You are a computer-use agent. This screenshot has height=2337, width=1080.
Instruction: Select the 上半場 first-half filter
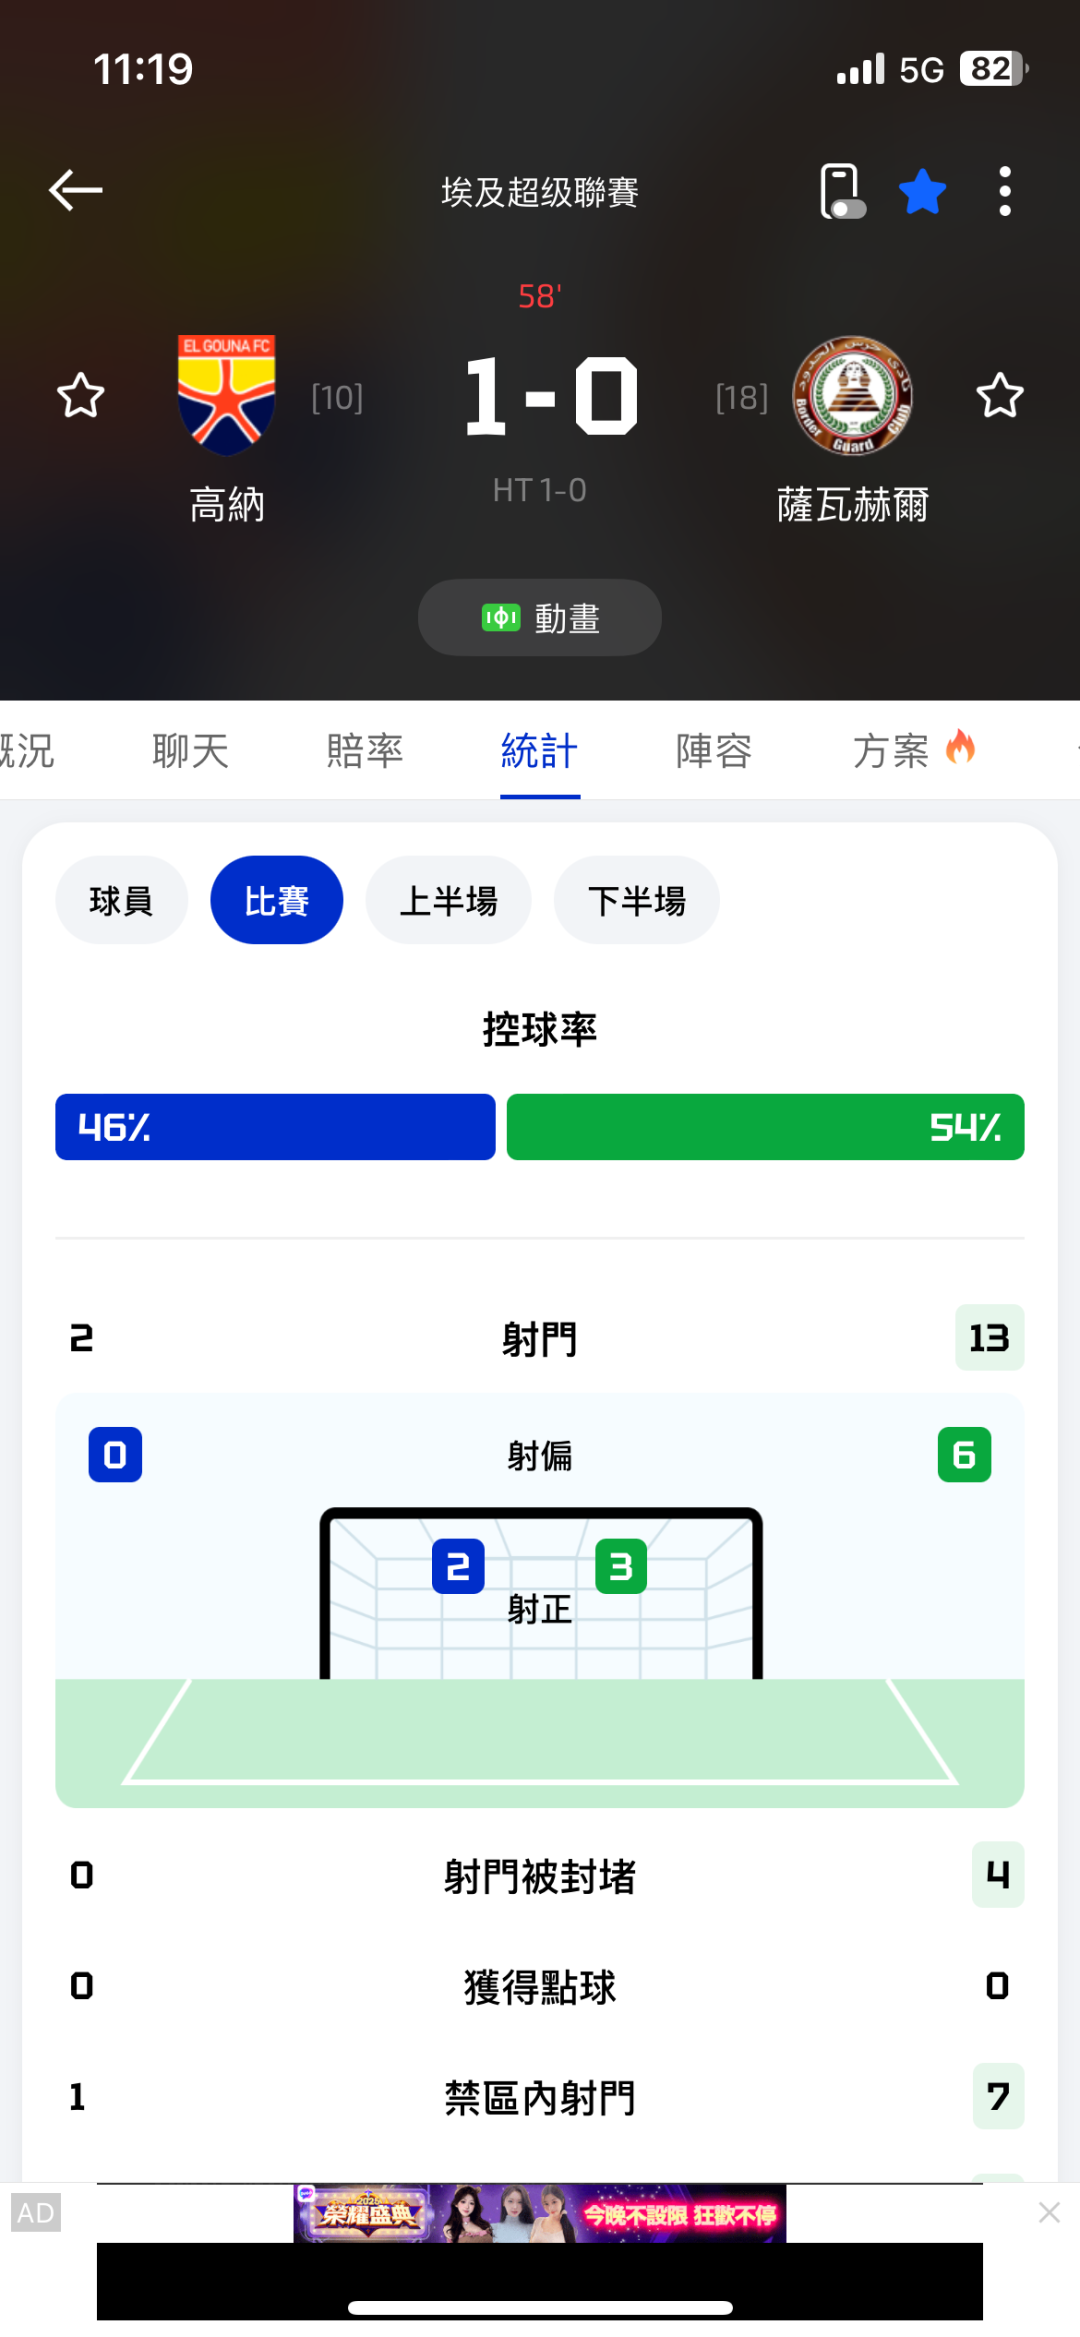tap(448, 900)
